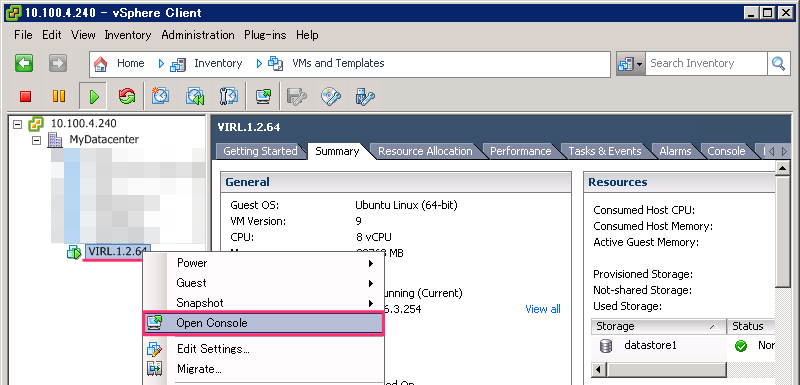Open the Snapshot Manager toolbar icon
Screen dimensions: 800x385
point(229,95)
